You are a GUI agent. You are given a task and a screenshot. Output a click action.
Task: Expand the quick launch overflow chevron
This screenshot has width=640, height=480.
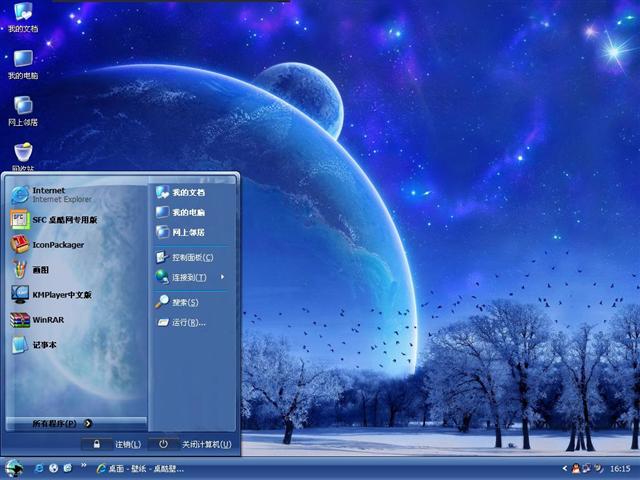tap(84, 465)
